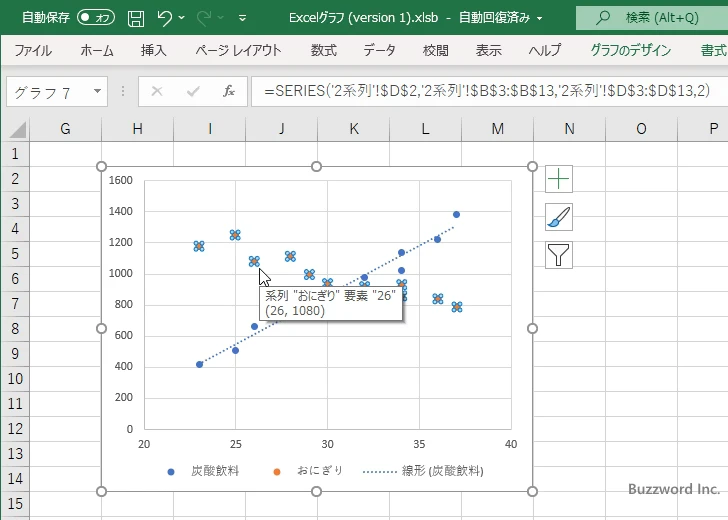
Task: Open Quick Access Toolbar customize menu
Action: 242,18
